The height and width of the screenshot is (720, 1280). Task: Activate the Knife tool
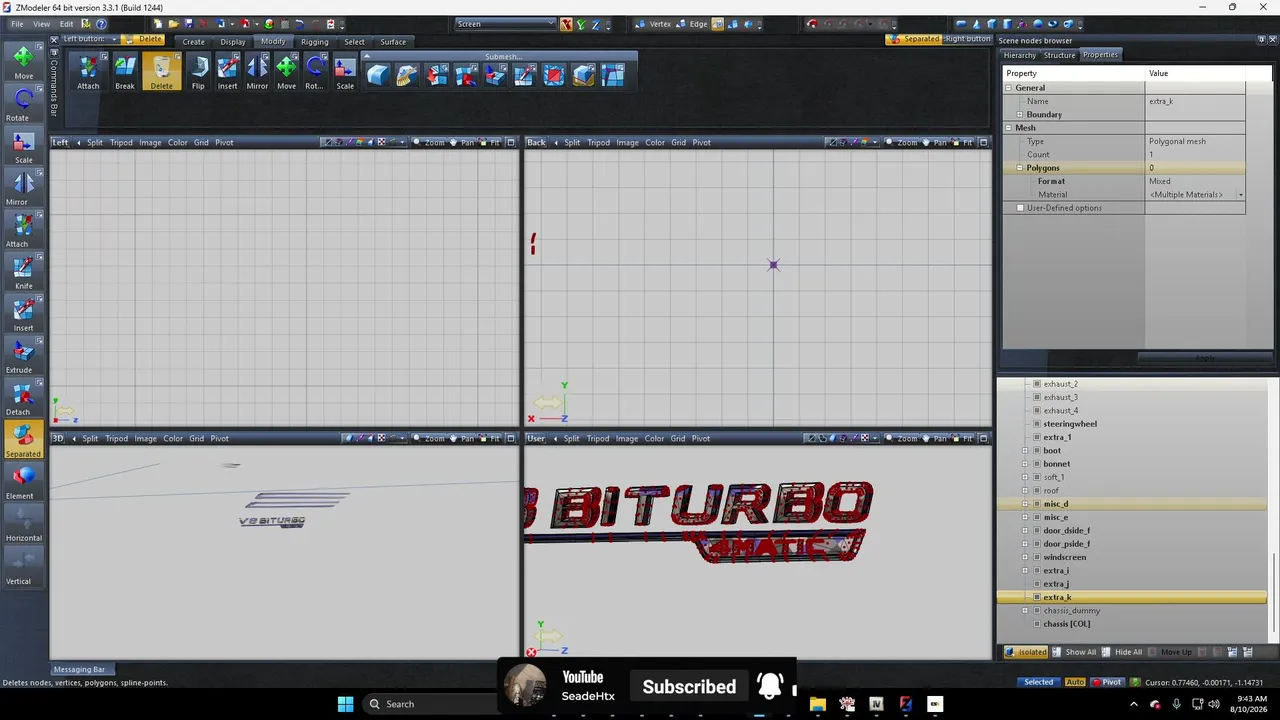pos(23,272)
